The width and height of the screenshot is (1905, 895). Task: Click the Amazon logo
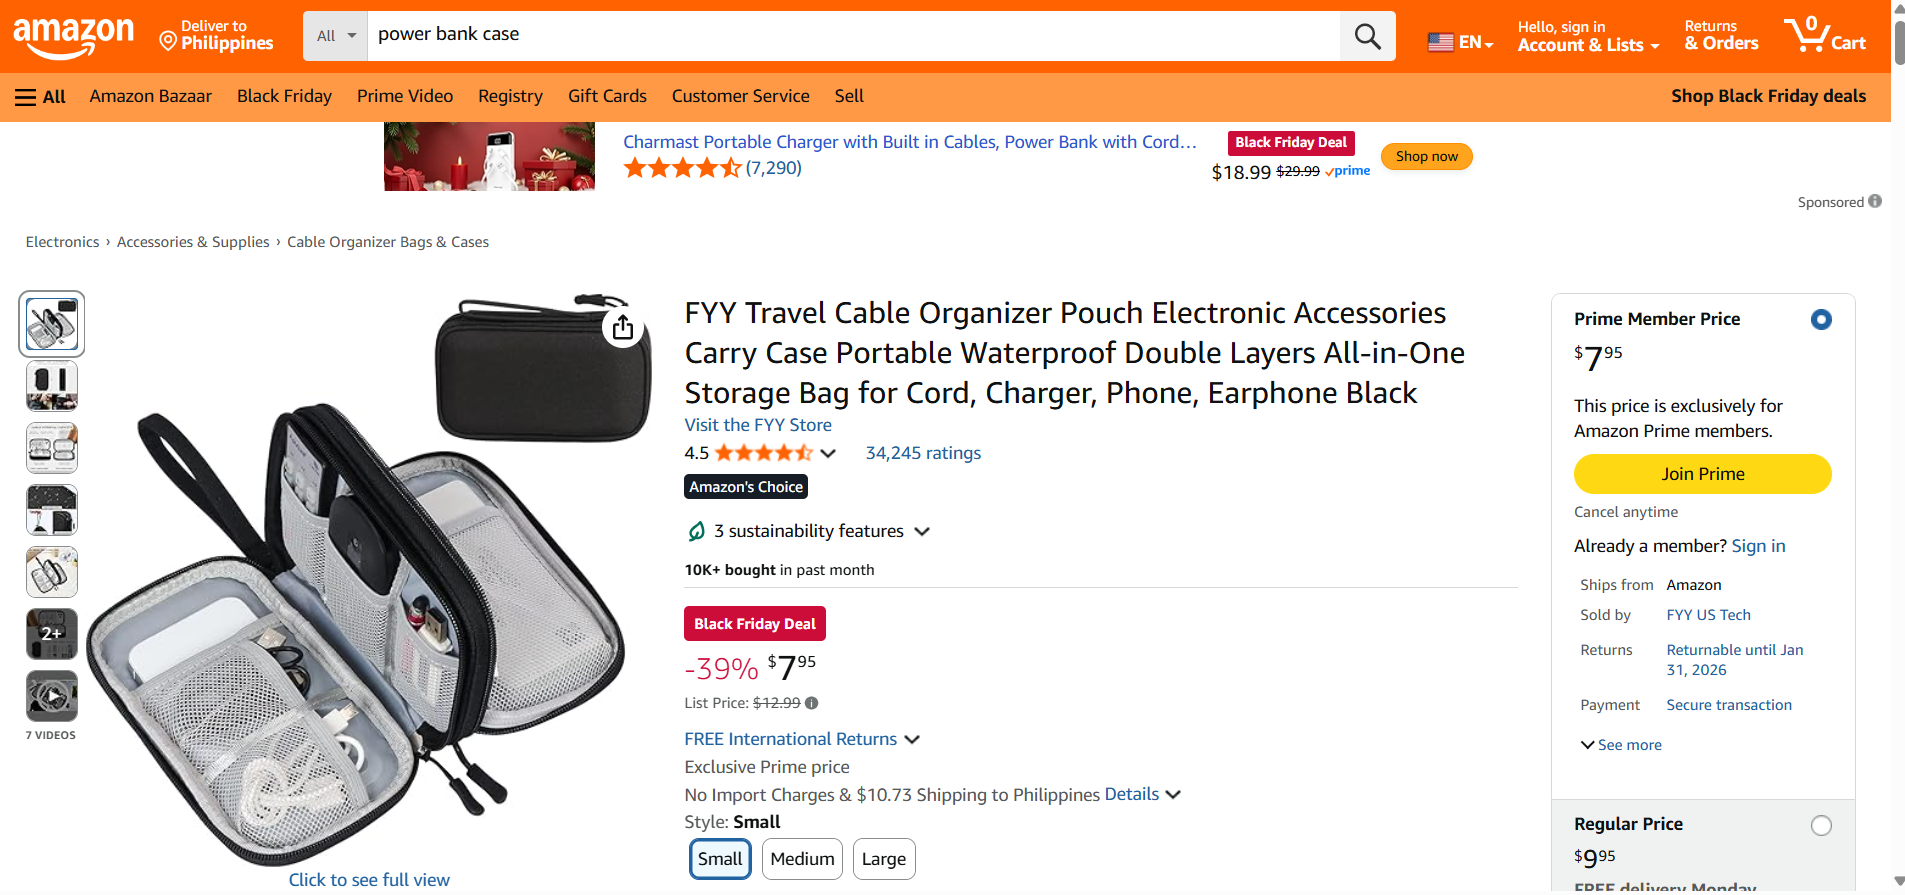point(74,37)
